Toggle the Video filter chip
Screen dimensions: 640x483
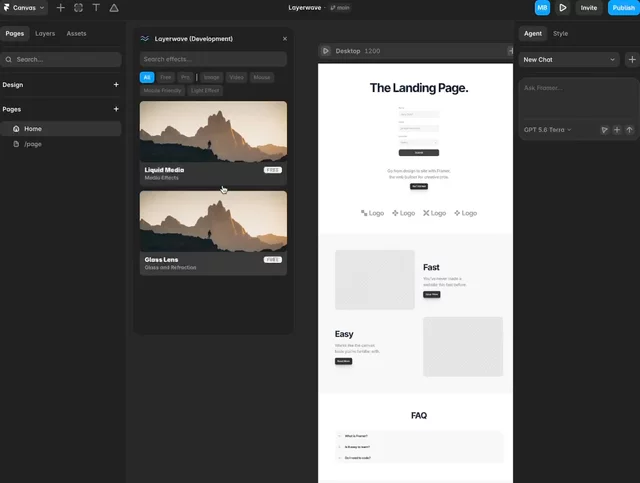point(236,77)
